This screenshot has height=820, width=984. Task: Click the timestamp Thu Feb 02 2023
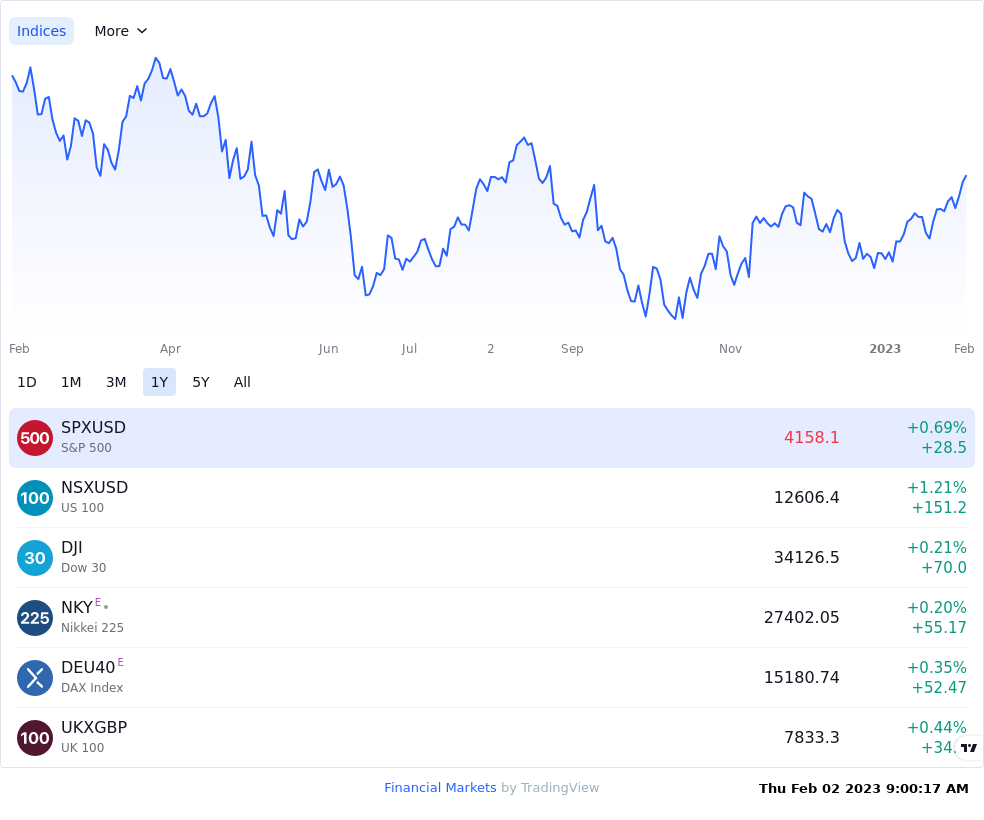coord(864,788)
